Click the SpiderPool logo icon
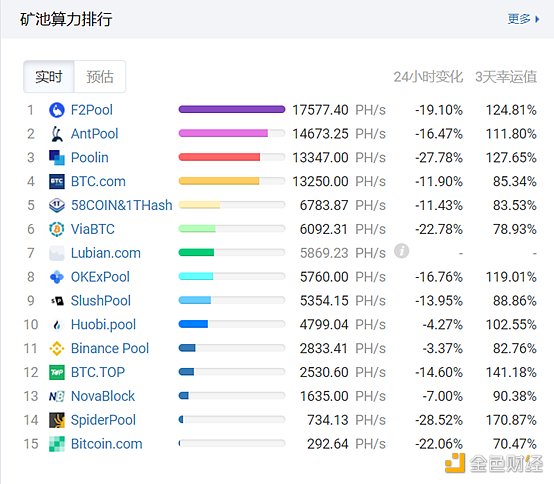 coord(57,420)
